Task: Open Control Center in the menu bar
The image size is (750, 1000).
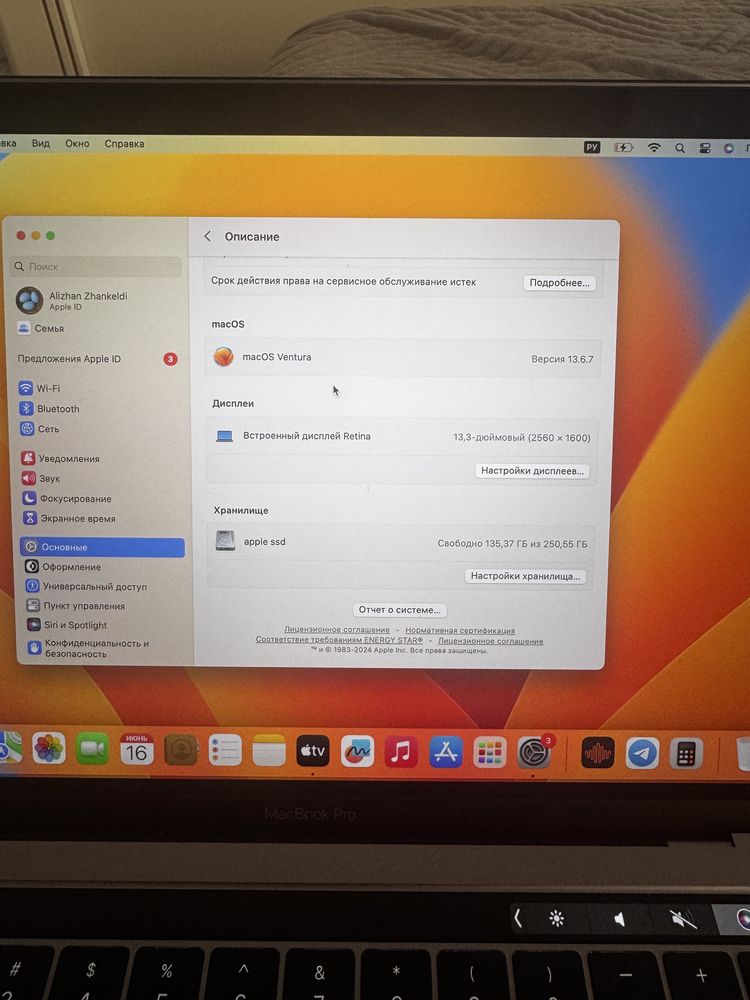Action: point(705,148)
